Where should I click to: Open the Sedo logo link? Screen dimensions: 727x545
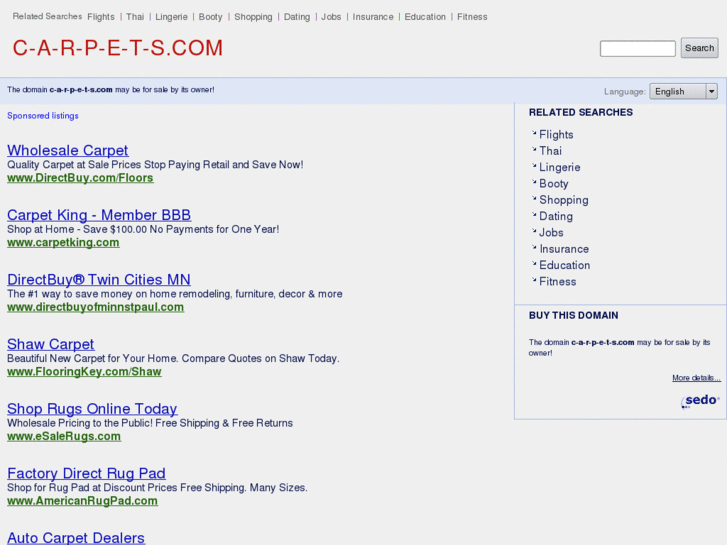click(700, 401)
